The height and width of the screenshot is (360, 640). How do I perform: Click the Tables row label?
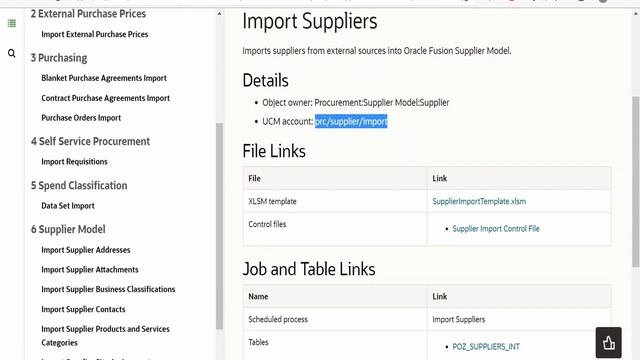258,342
